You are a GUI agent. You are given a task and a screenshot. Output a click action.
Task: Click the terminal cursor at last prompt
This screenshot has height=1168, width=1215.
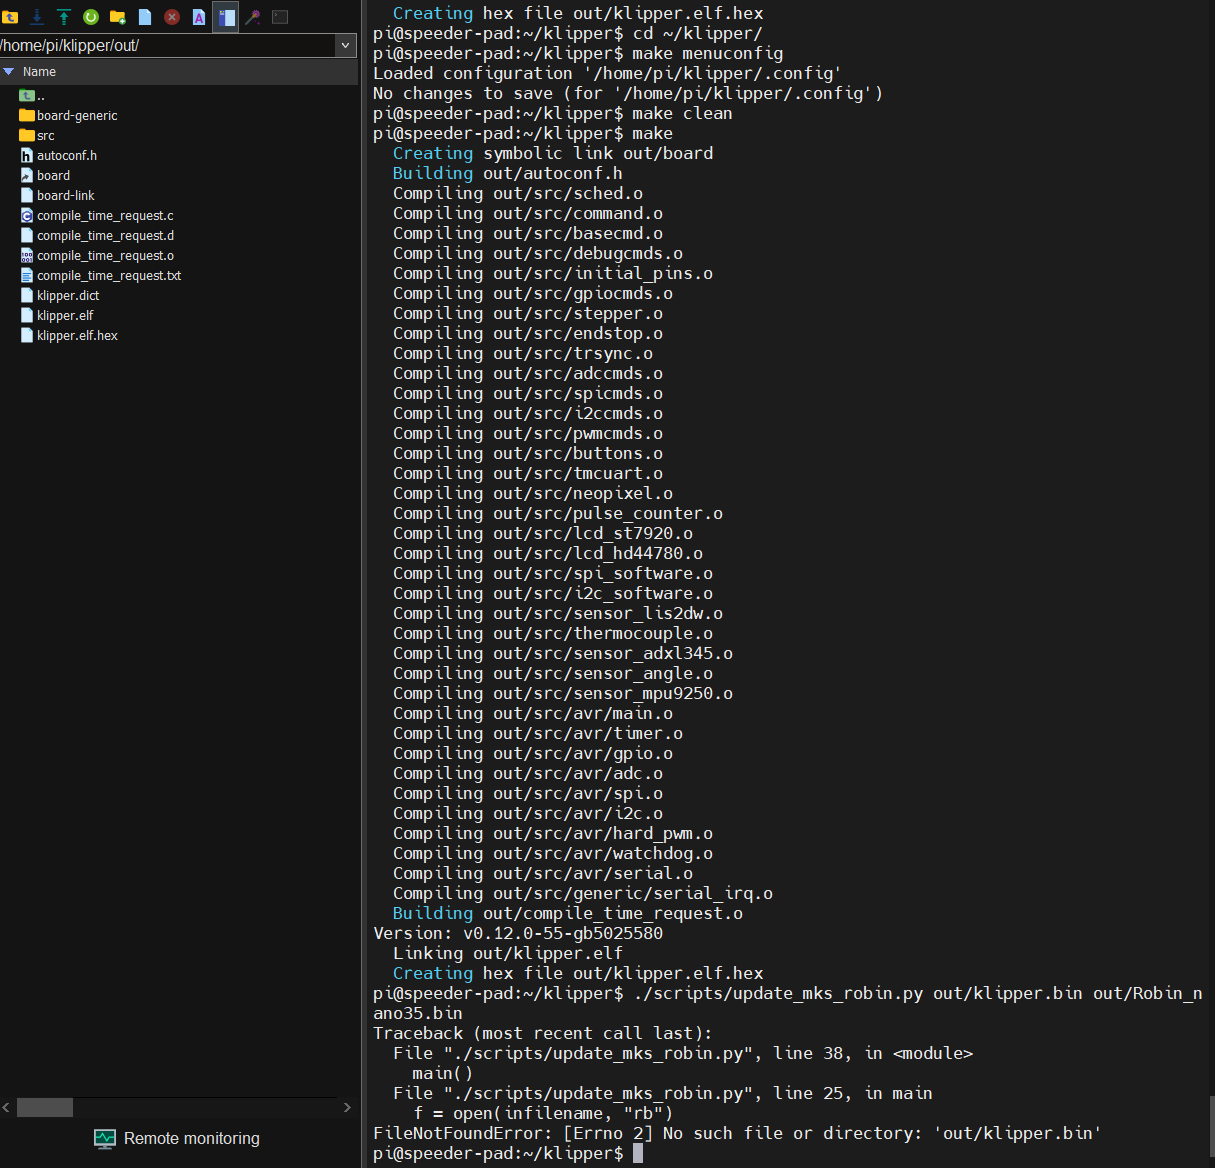pos(638,1153)
